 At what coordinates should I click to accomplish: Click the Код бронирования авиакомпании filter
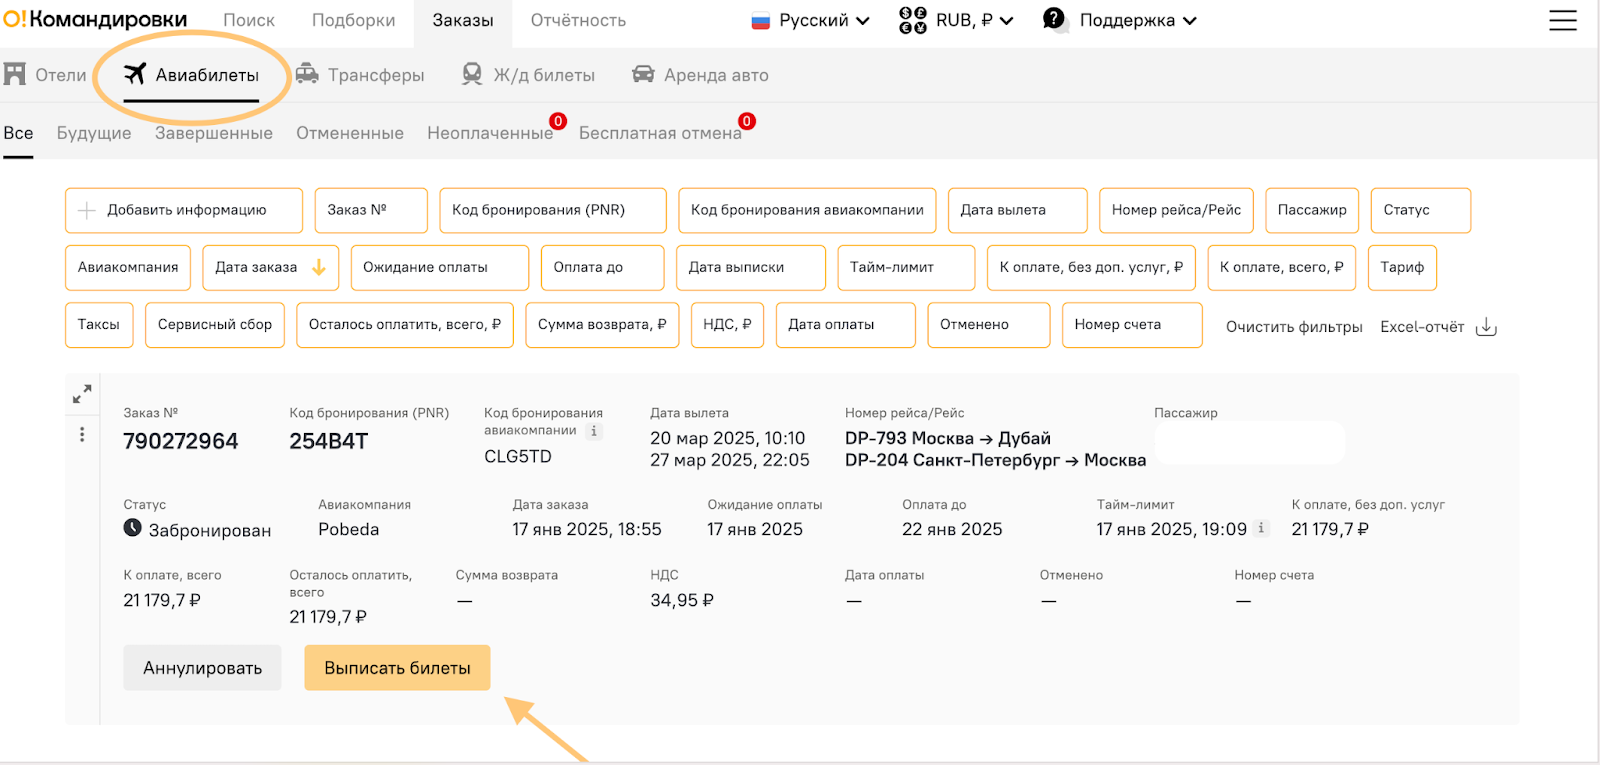click(807, 210)
